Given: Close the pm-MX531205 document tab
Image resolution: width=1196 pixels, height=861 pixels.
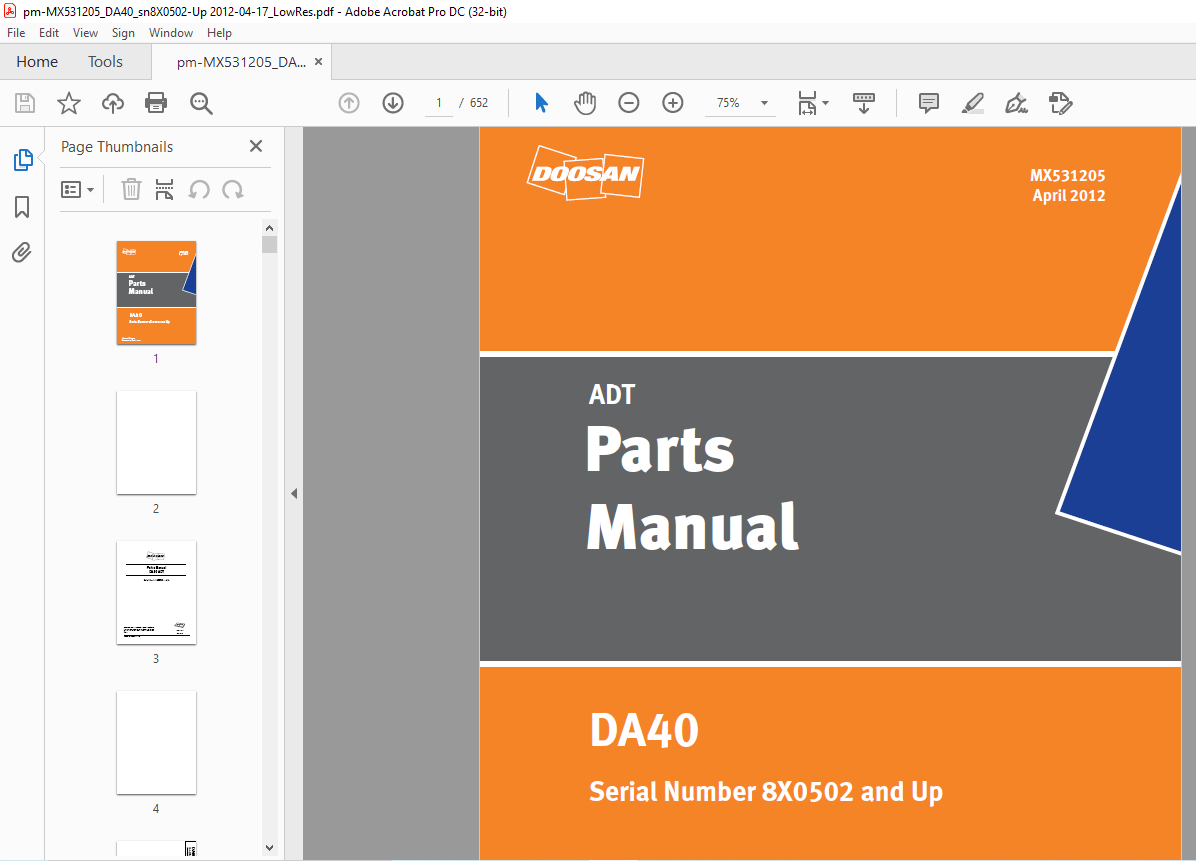Looking at the screenshot, I should 318,62.
